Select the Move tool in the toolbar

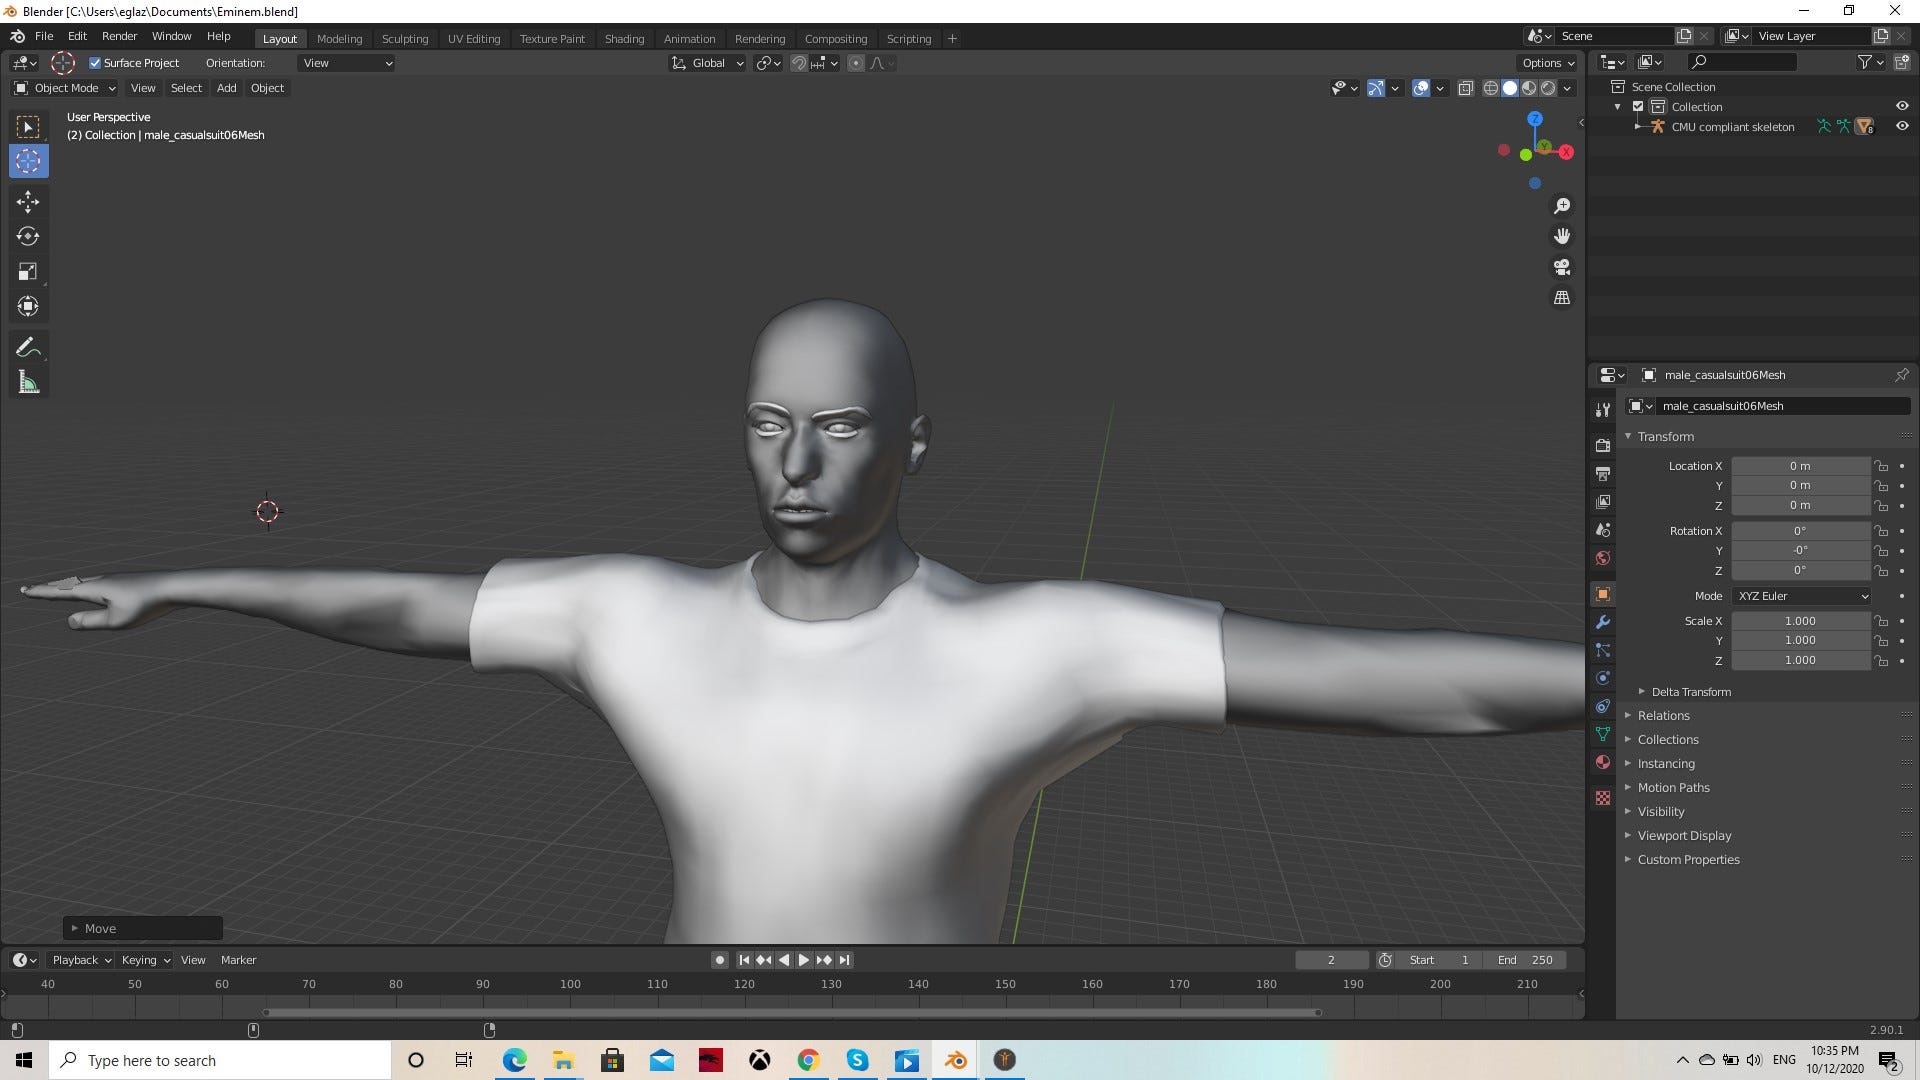[x=28, y=201]
